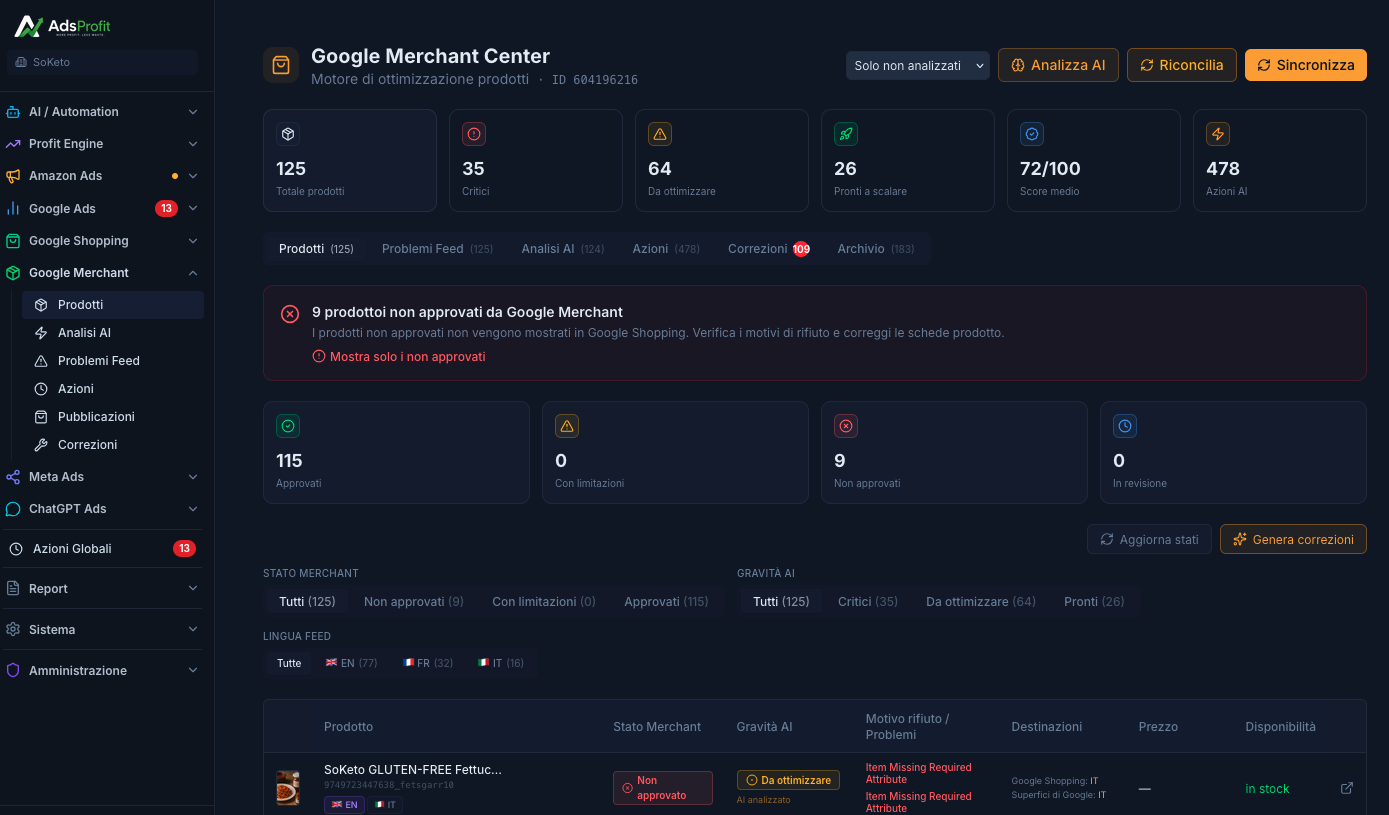
Task: Filter feed language by EN (77)
Action: (x=351, y=663)
